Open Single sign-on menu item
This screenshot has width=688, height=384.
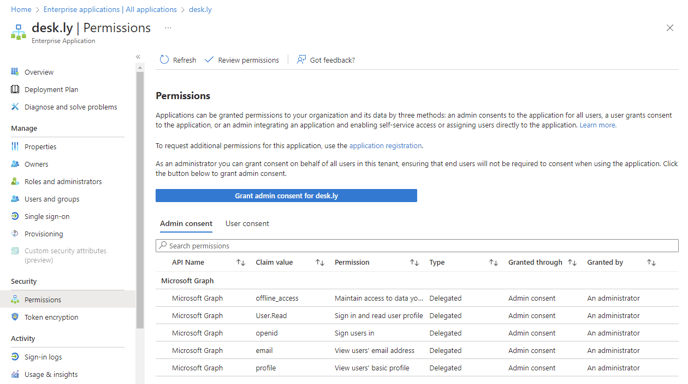47,216
